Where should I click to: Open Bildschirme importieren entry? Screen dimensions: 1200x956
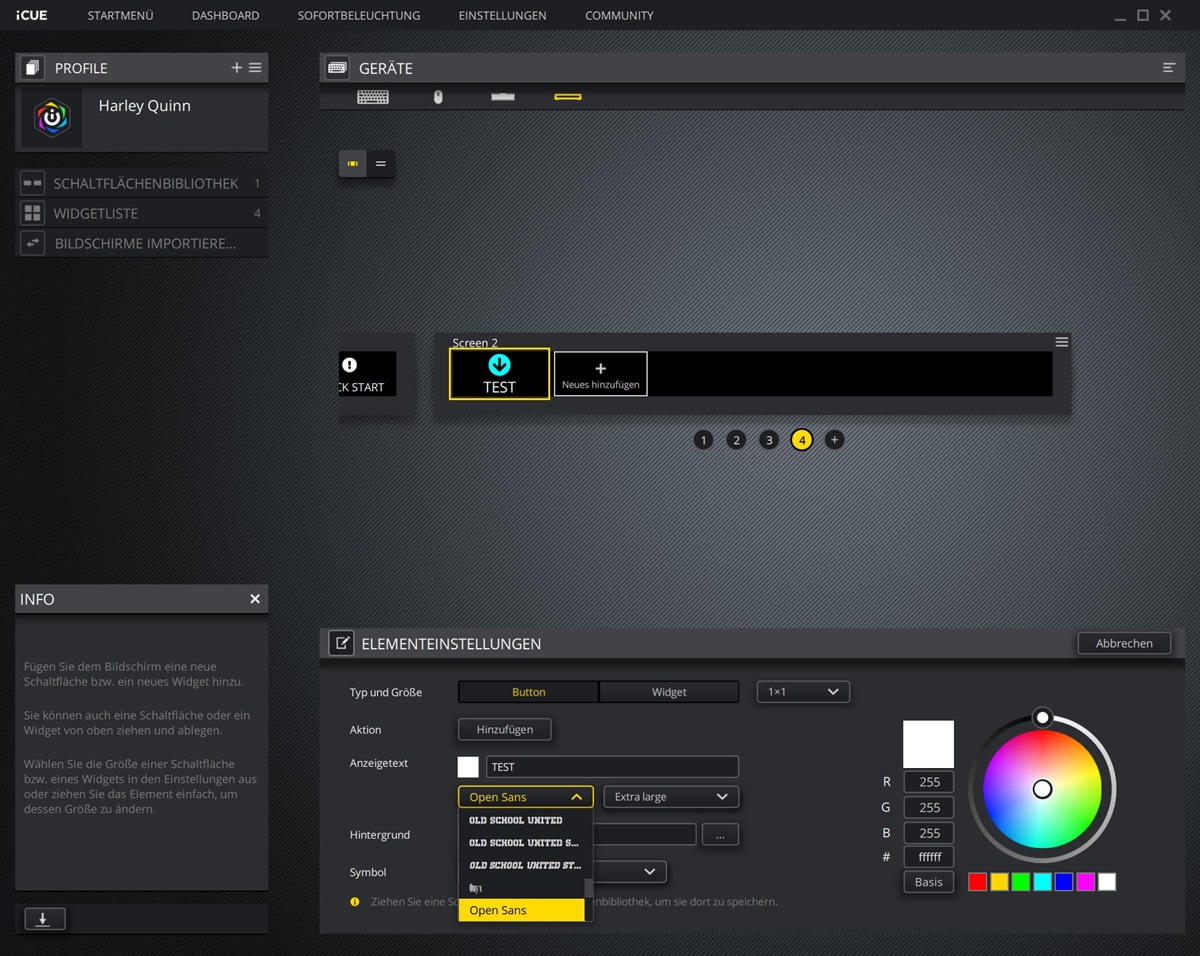tap(141, 243)
